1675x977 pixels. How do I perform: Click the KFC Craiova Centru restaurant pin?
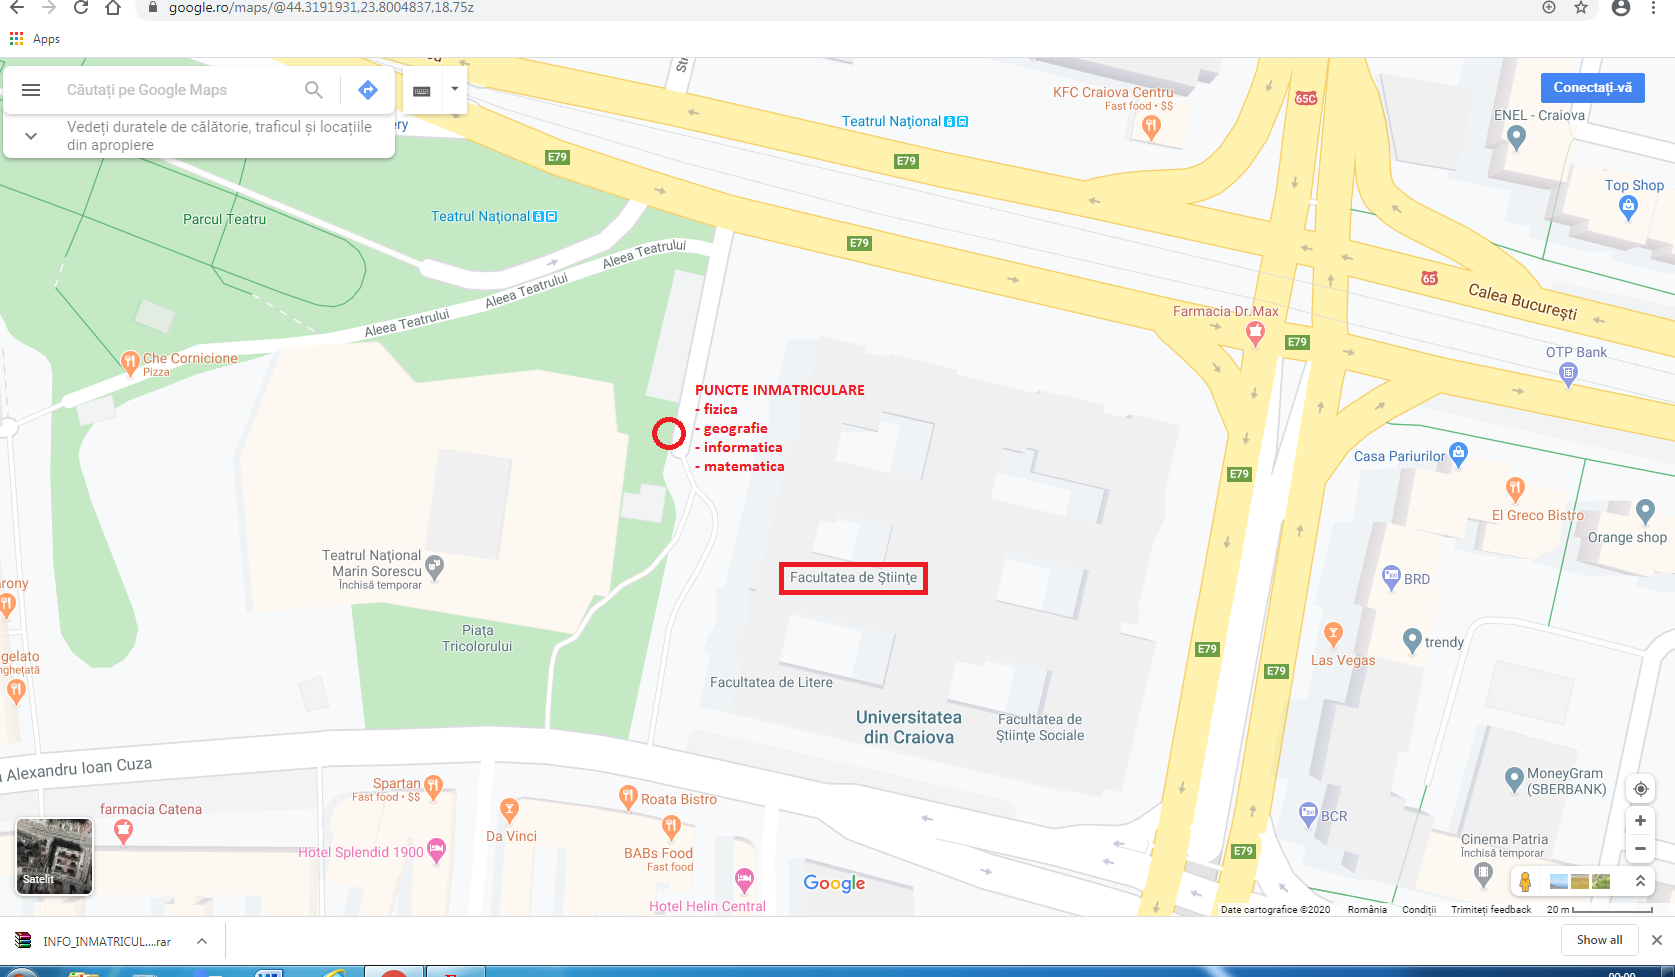(x=1151, y=127)
